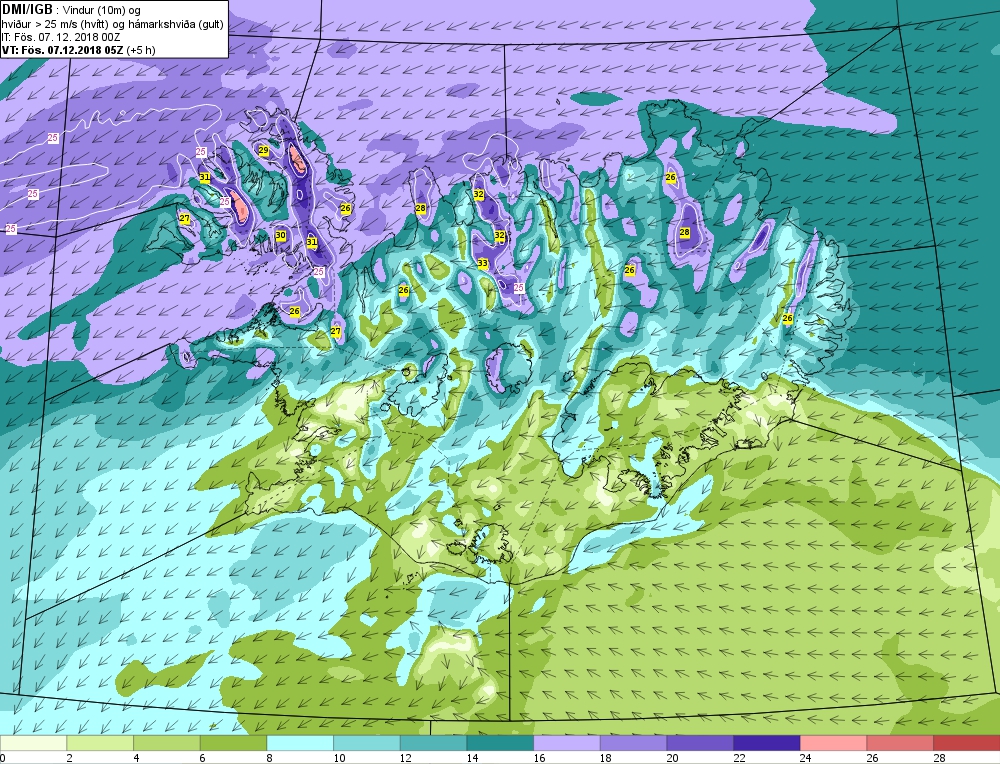The width and height of the screenshot is (1000, 764).
Task: Select the yellow 30 gust label on map
Action: tap(281, 235)
